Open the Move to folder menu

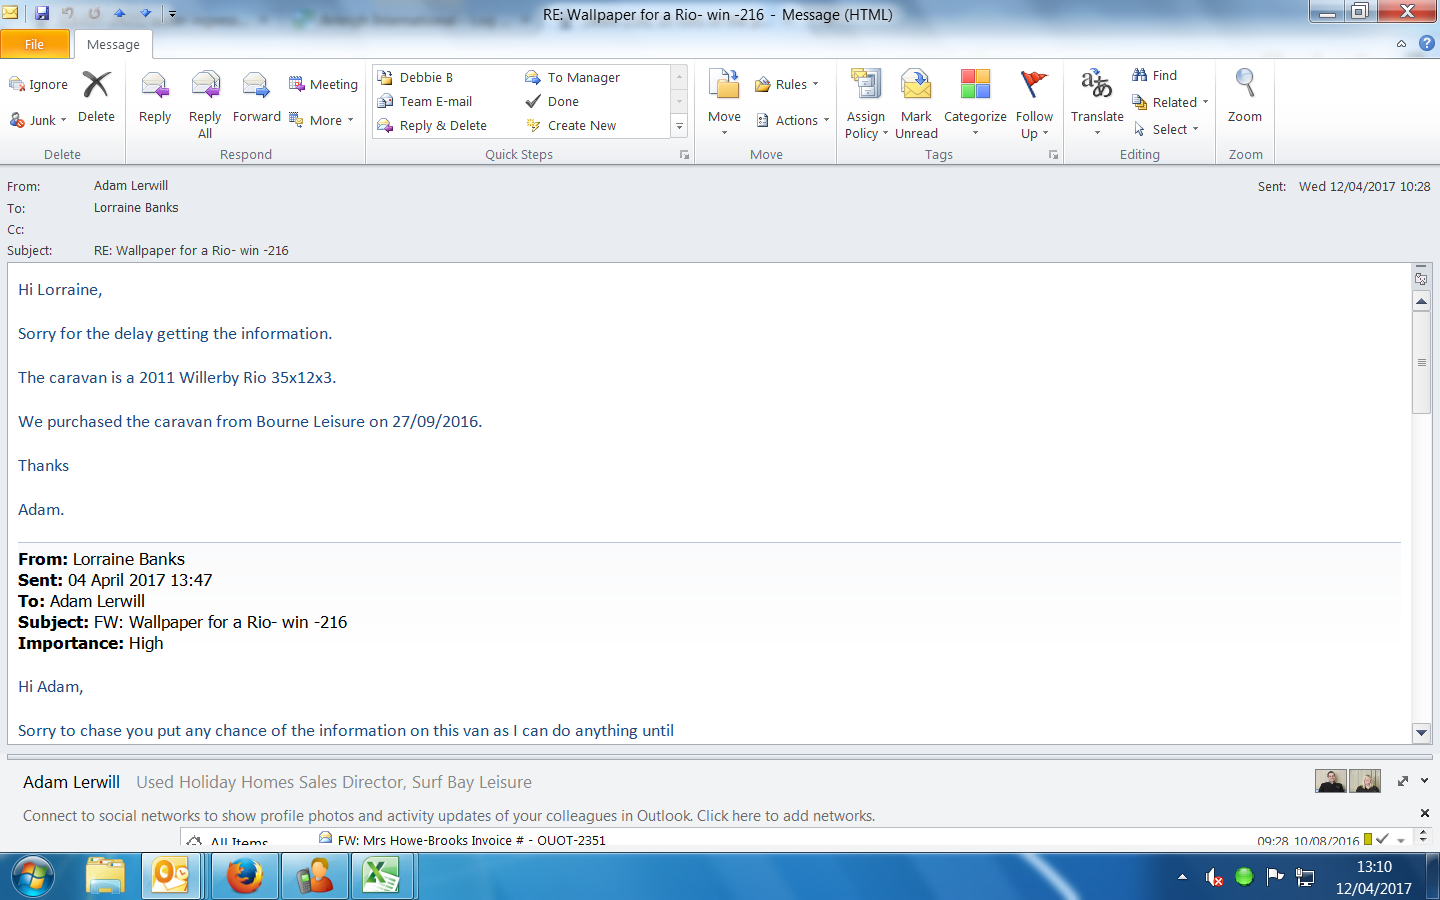pos(724,103)
